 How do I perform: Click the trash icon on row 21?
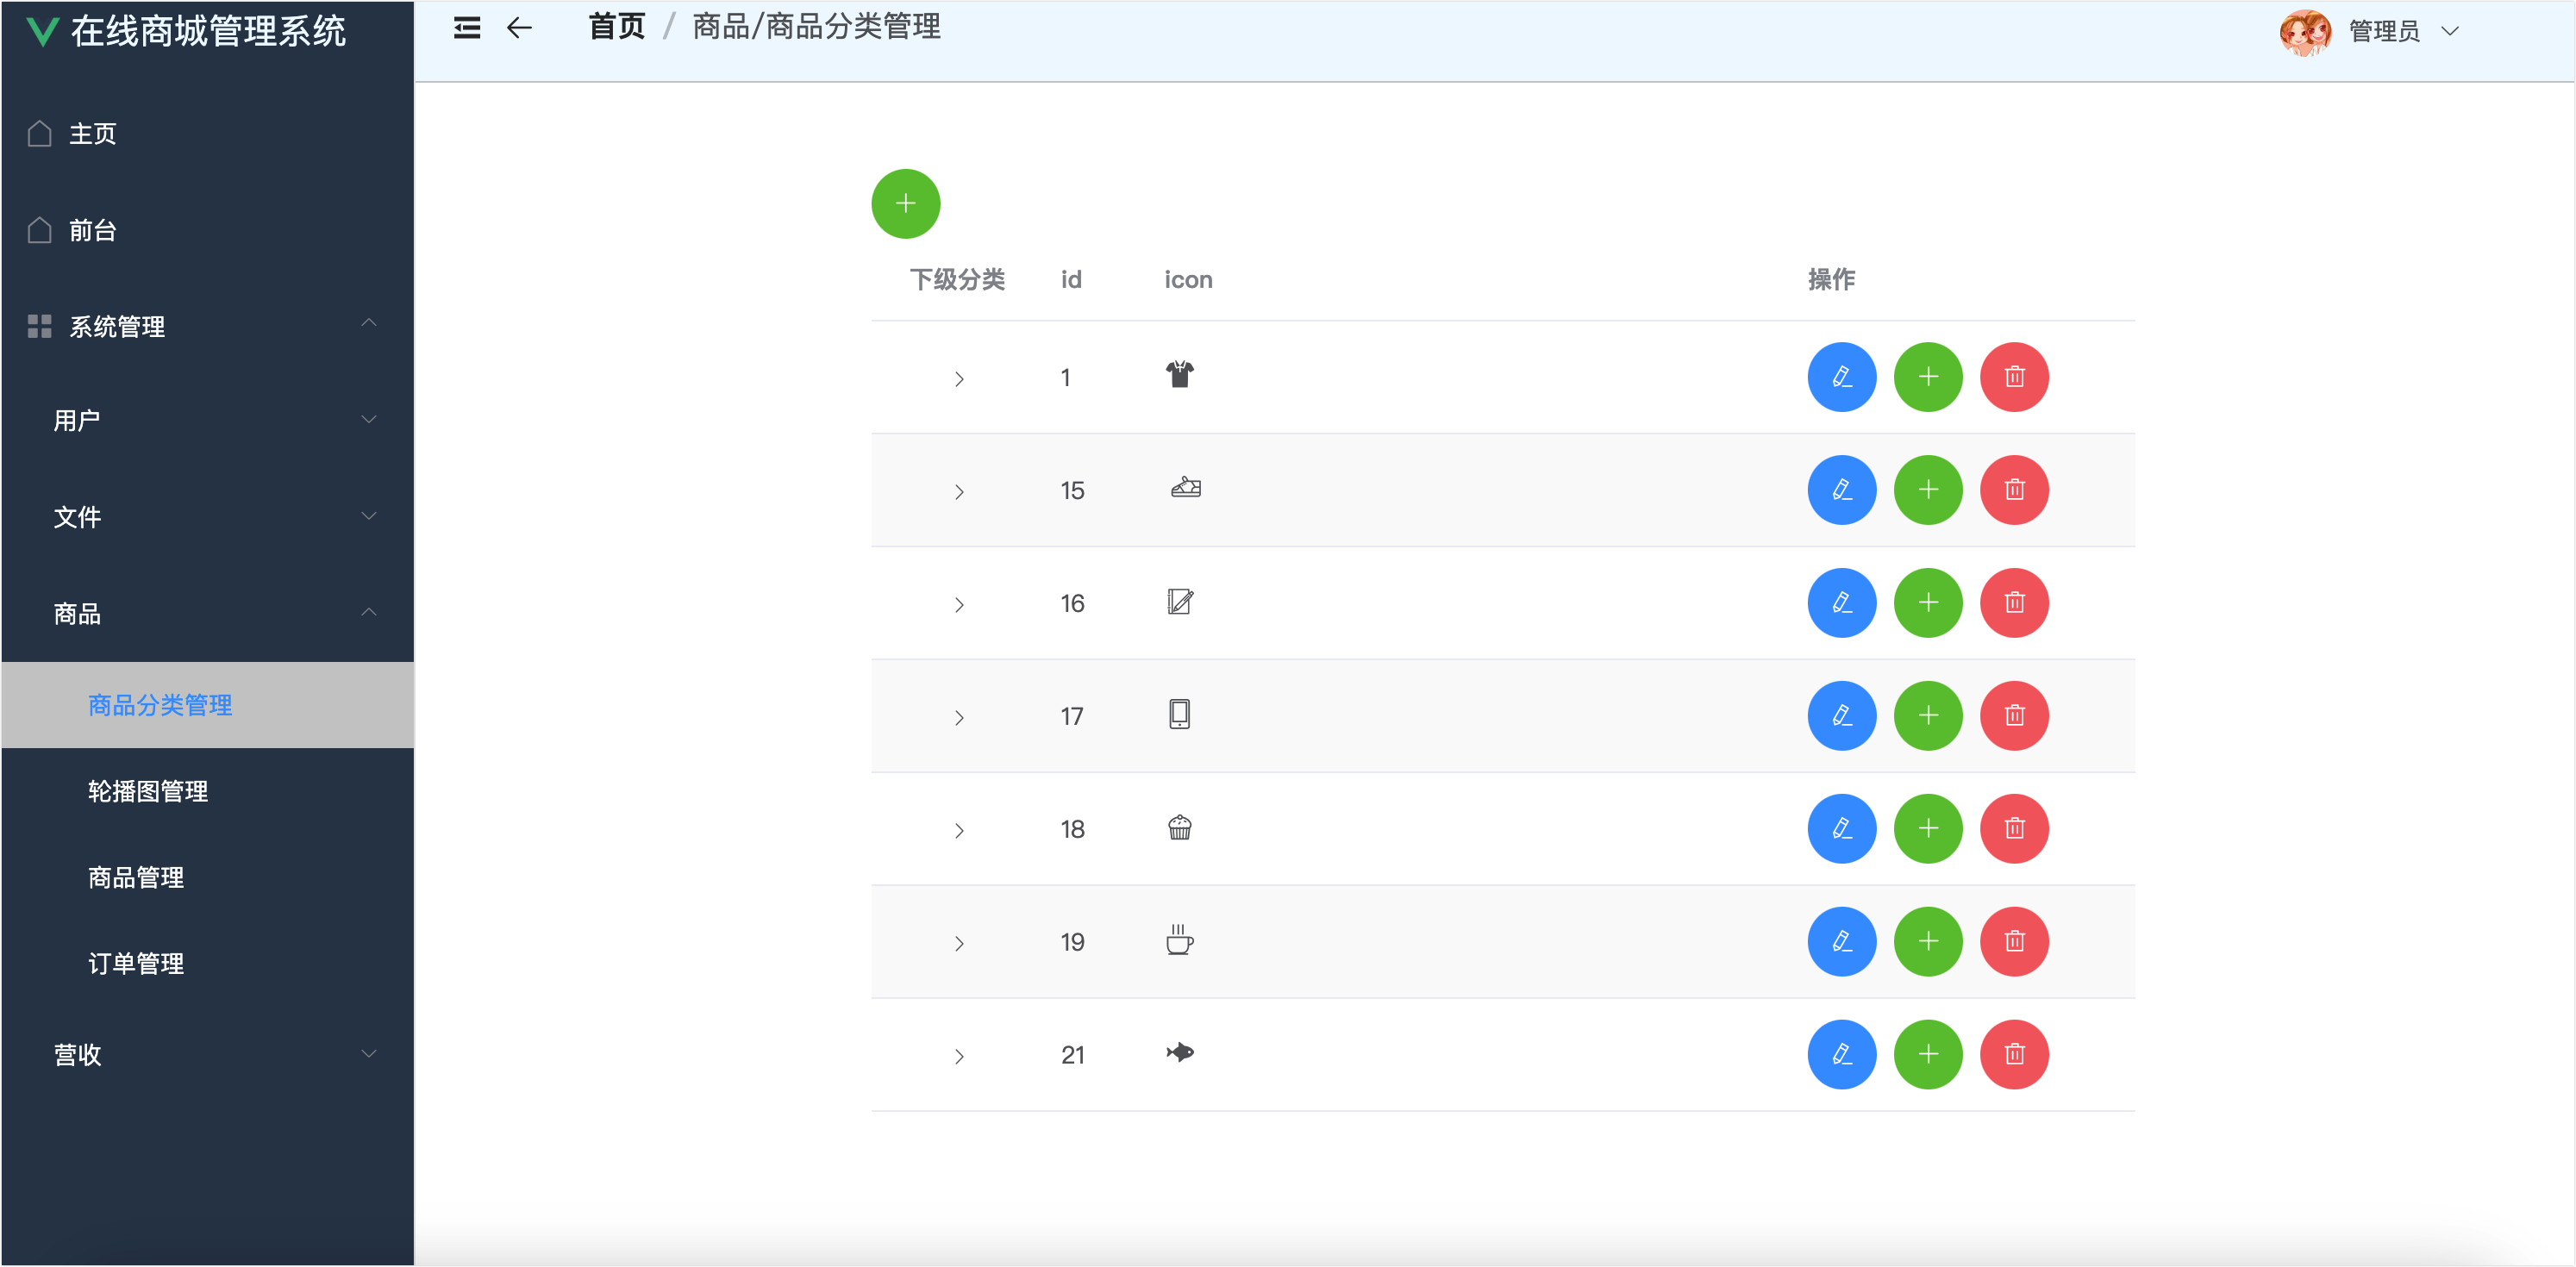(2014, 1055)
